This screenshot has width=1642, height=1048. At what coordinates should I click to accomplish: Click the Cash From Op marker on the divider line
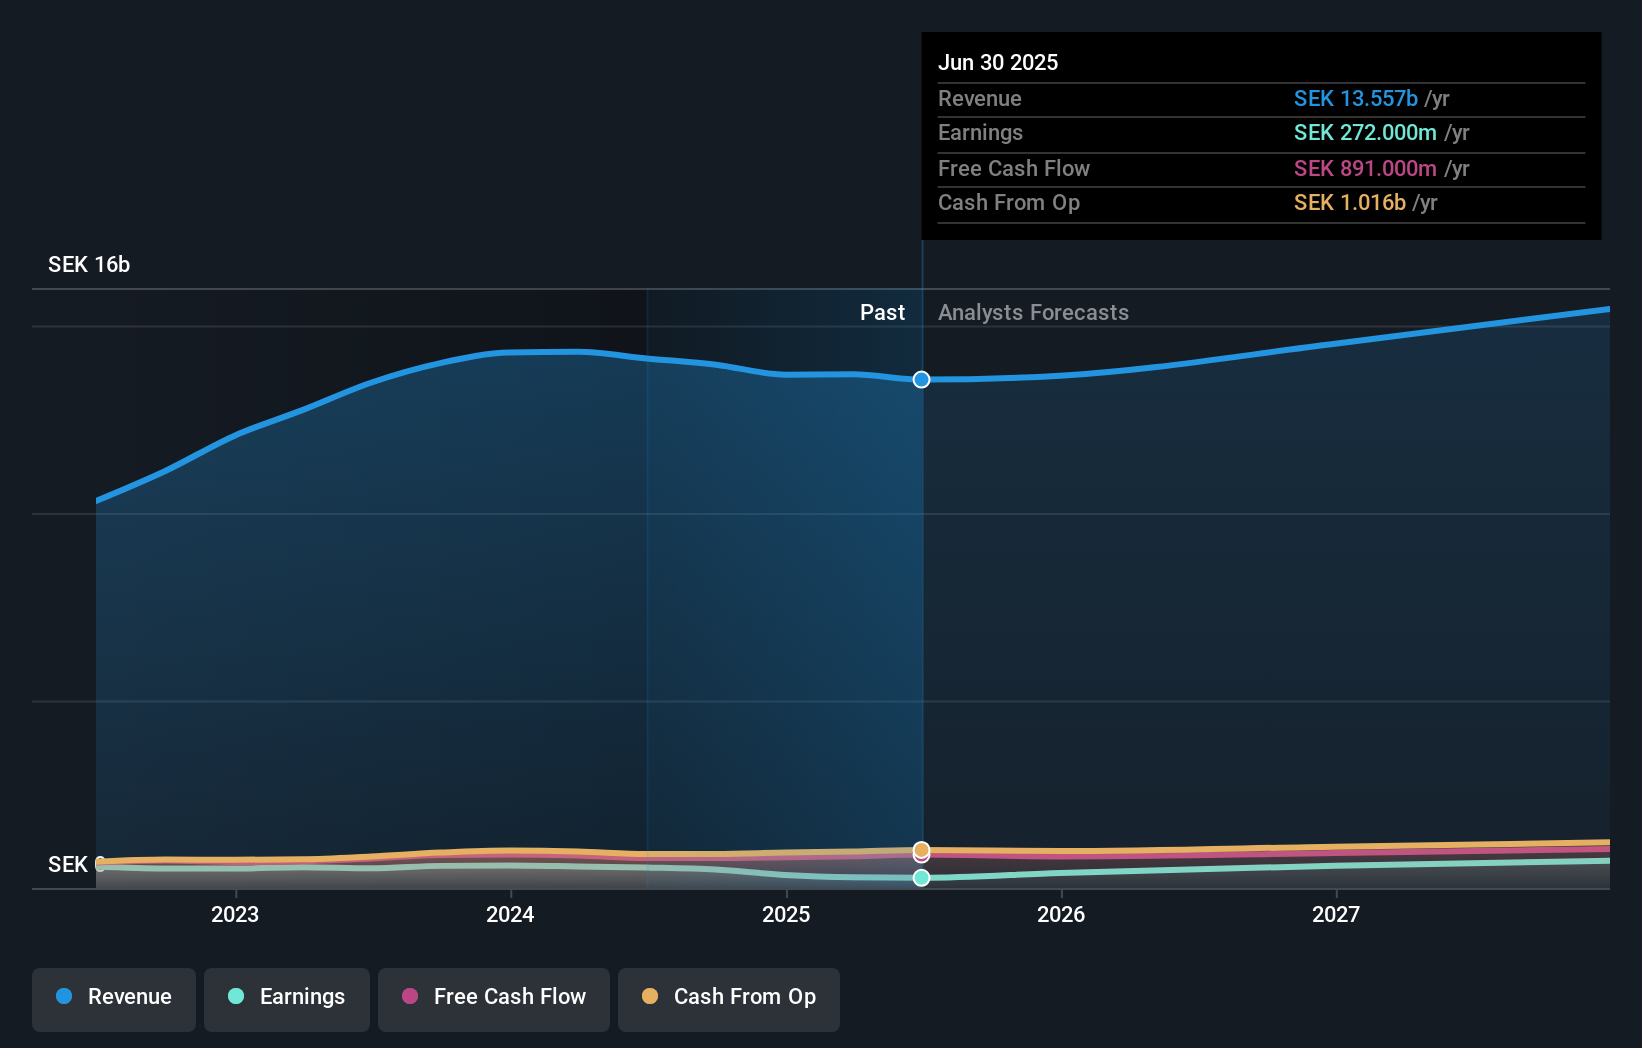pyautogui.click(x=921, y=850)
